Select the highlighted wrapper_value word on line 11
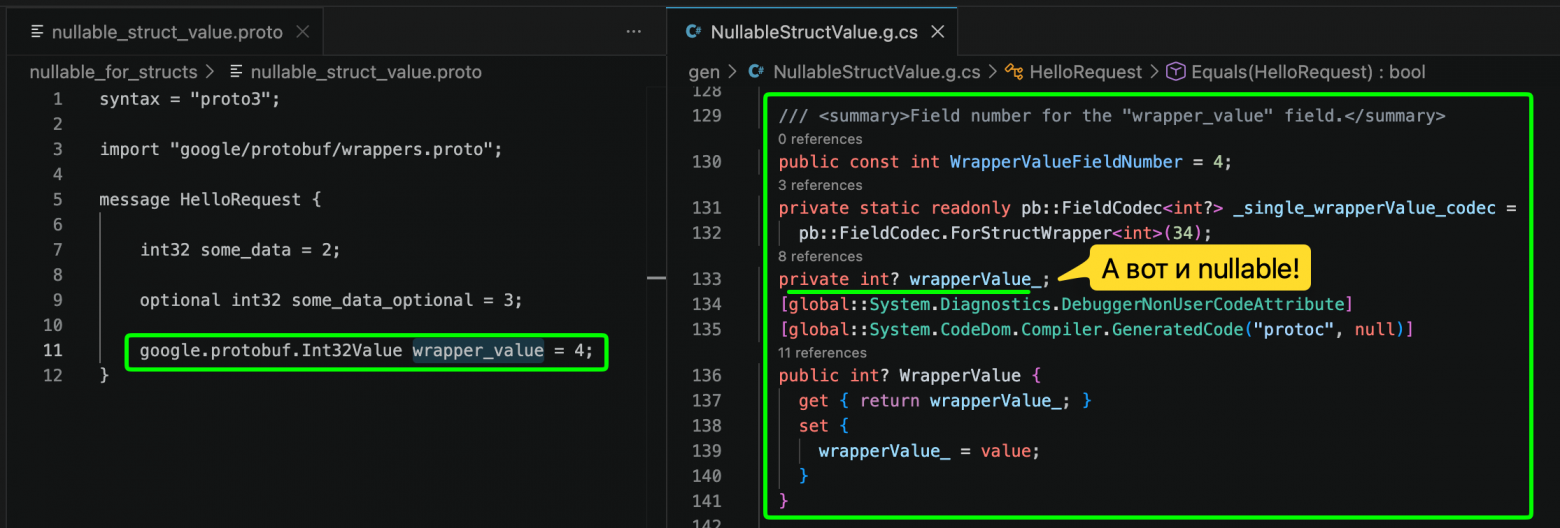 tap(478, 350)
